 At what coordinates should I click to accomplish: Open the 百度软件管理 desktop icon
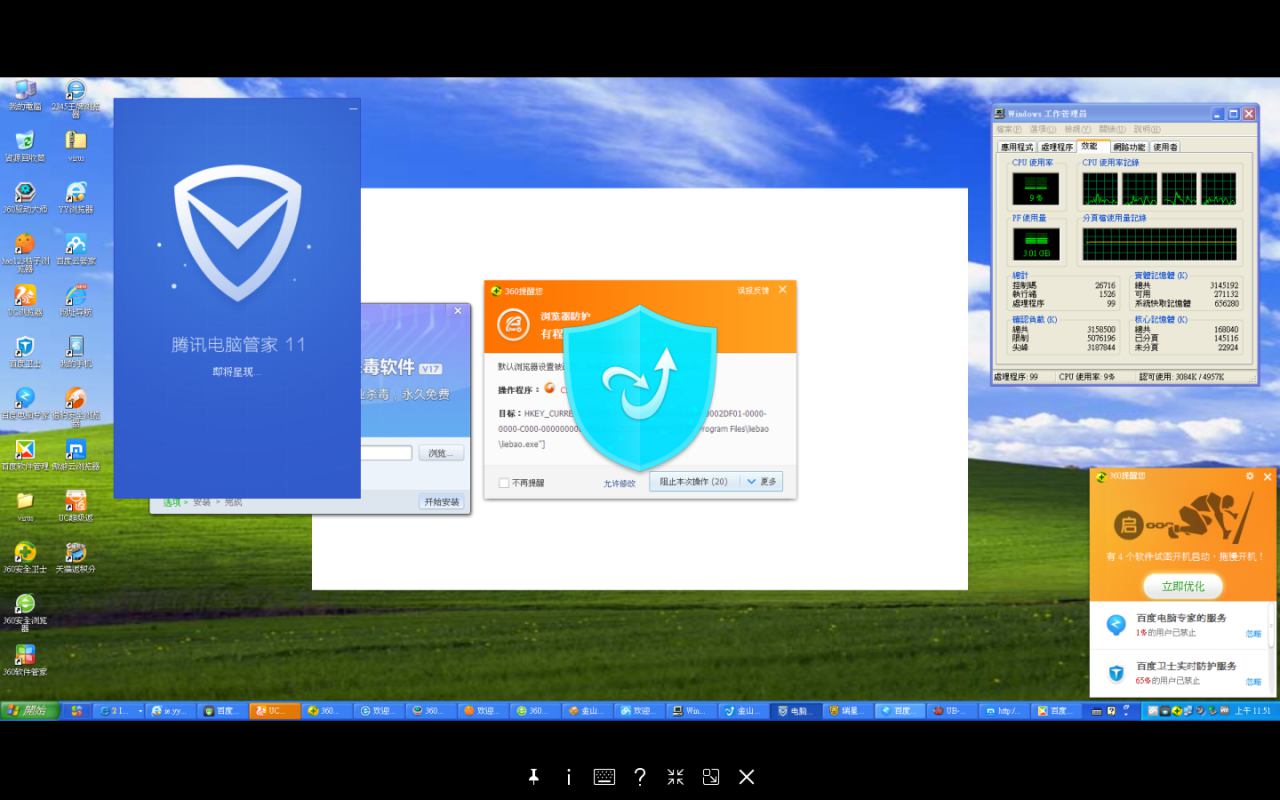click(25, 456)
